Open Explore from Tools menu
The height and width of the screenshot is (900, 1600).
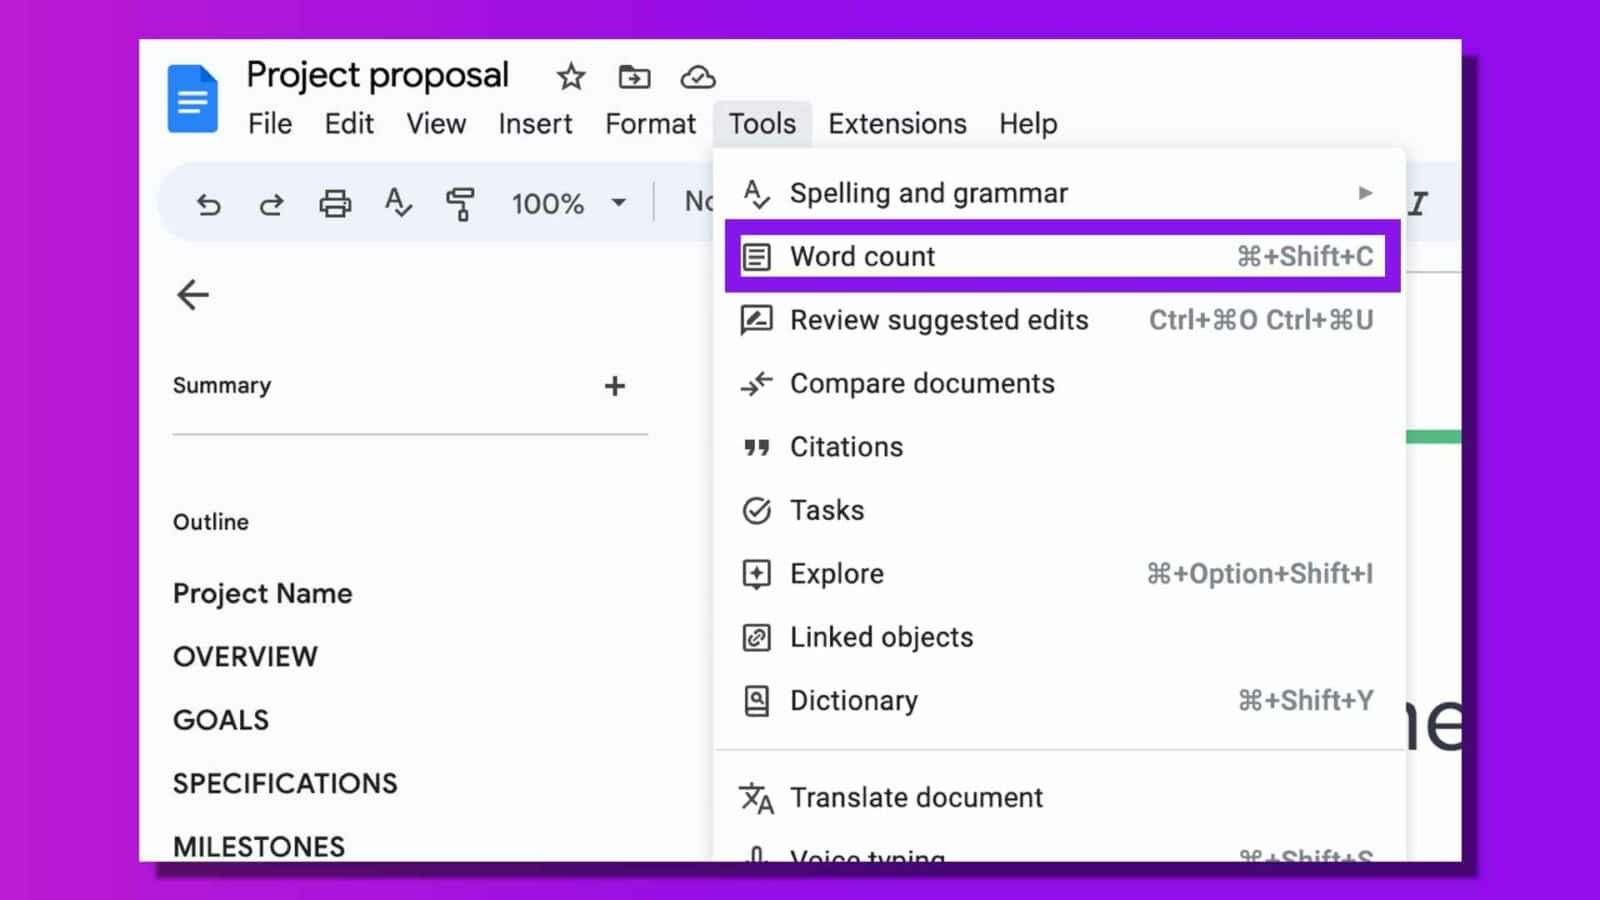[1060, 574]
